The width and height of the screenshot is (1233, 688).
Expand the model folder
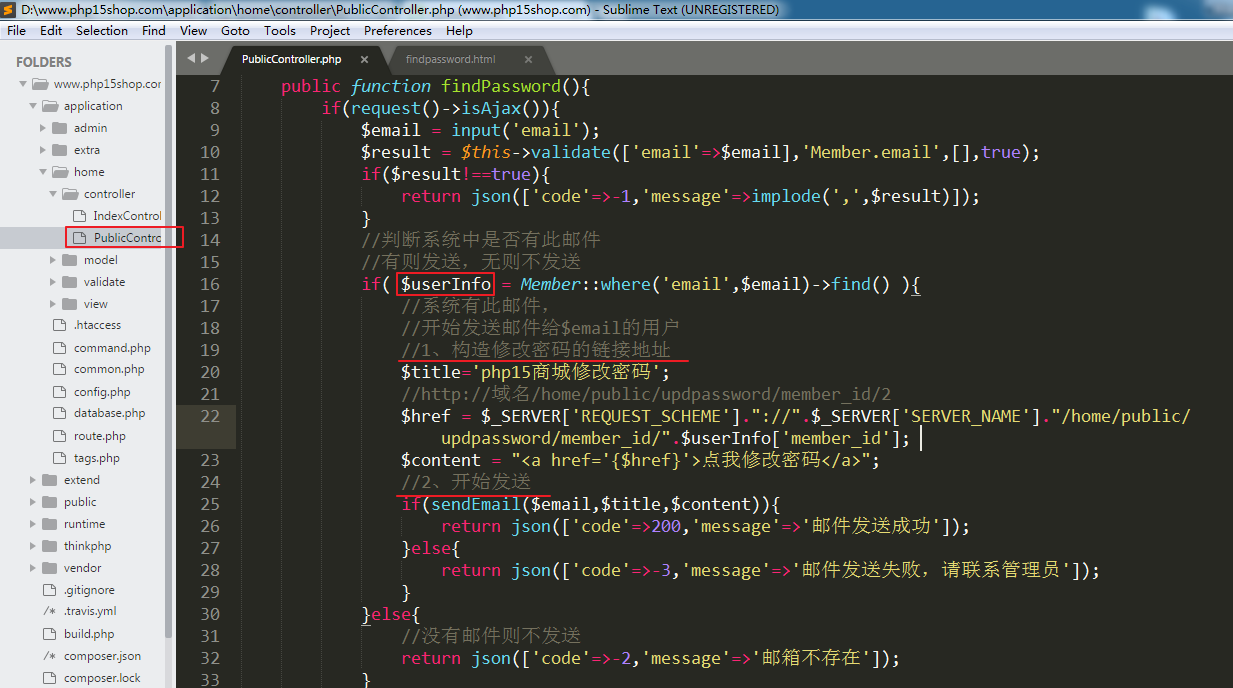(53, 260)
